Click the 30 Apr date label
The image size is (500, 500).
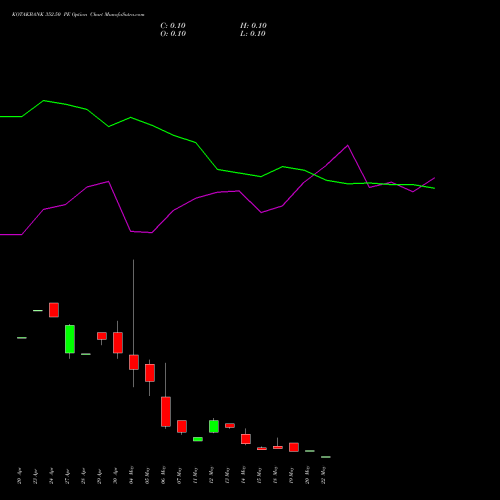click(x=115, y=476)
